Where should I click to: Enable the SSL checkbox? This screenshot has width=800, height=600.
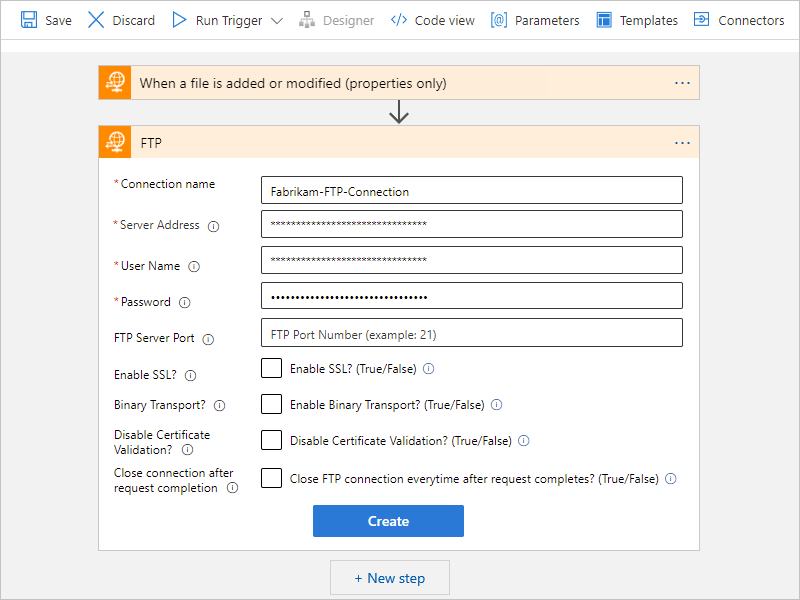pos(271,368)
